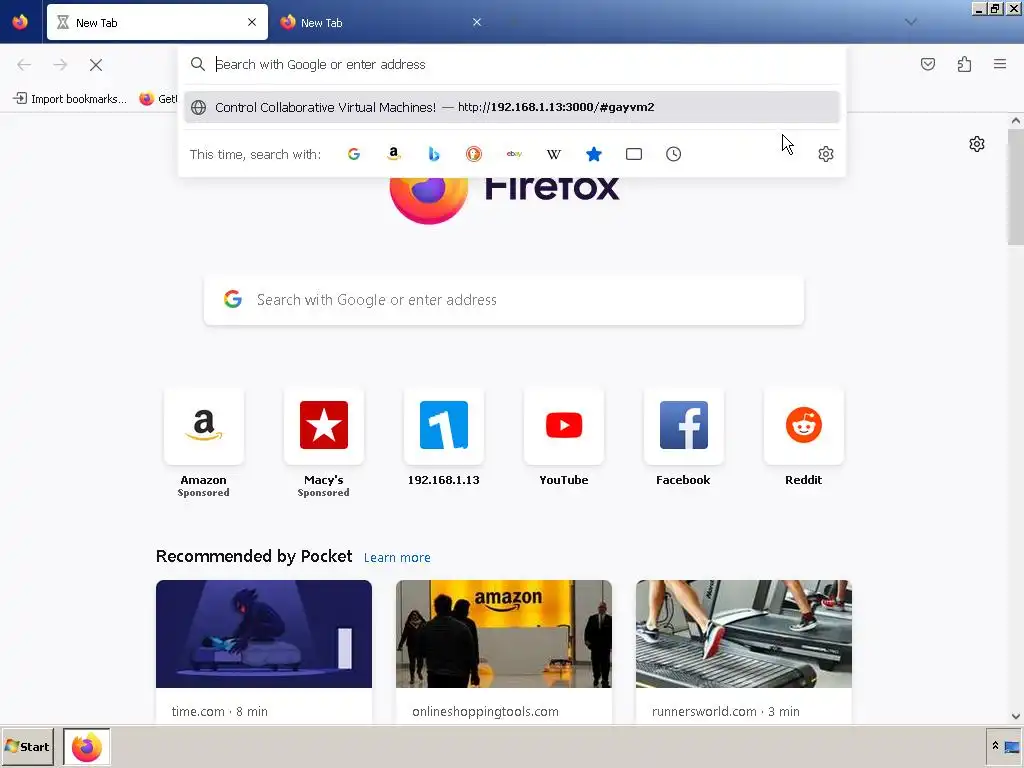Click Learn more about Pocket
1024x768 pixels.
397,557
